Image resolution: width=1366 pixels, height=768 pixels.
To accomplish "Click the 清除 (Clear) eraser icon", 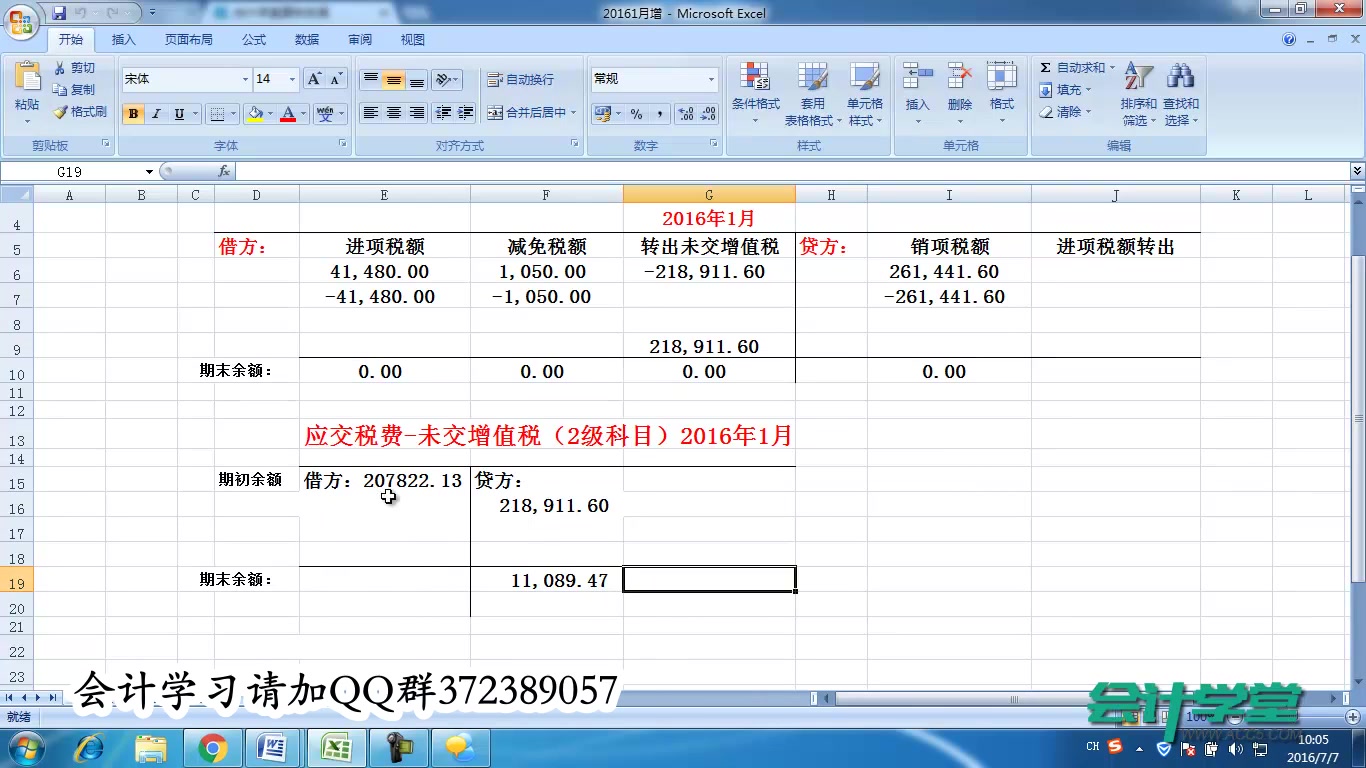I will pos(1046,111).
